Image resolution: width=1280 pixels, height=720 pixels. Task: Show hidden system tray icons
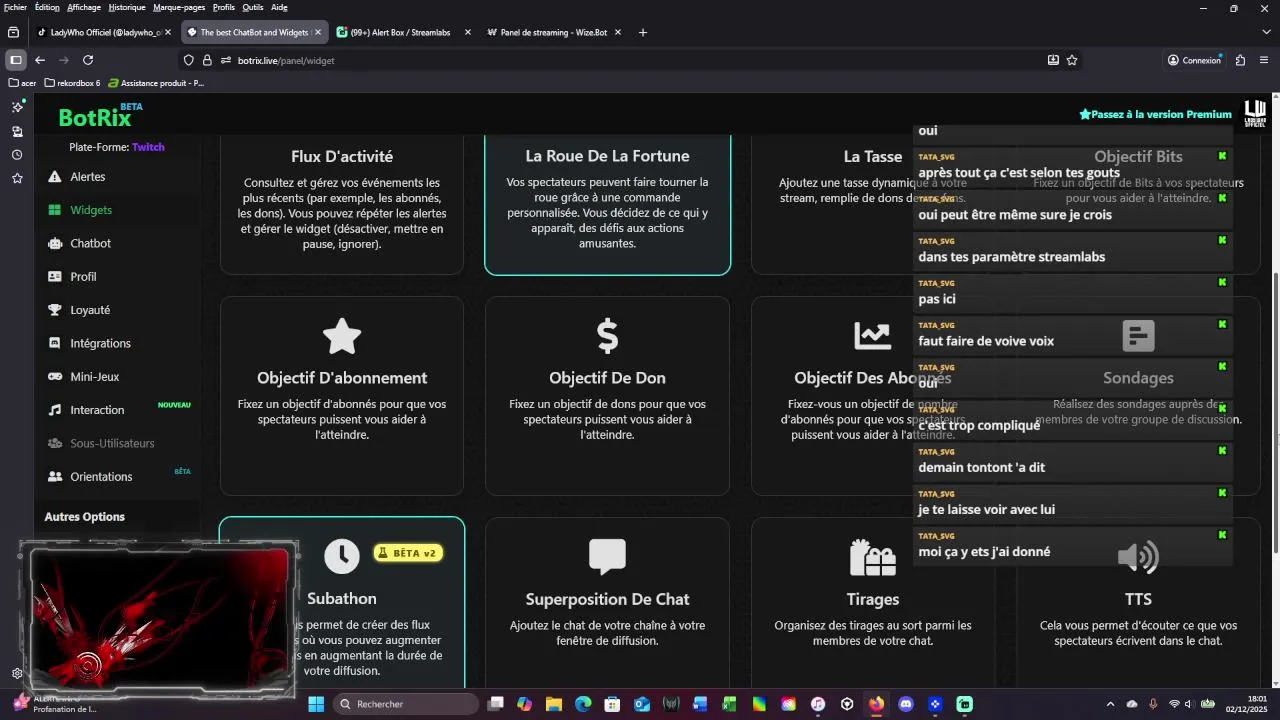click(x=1110, y=704)
